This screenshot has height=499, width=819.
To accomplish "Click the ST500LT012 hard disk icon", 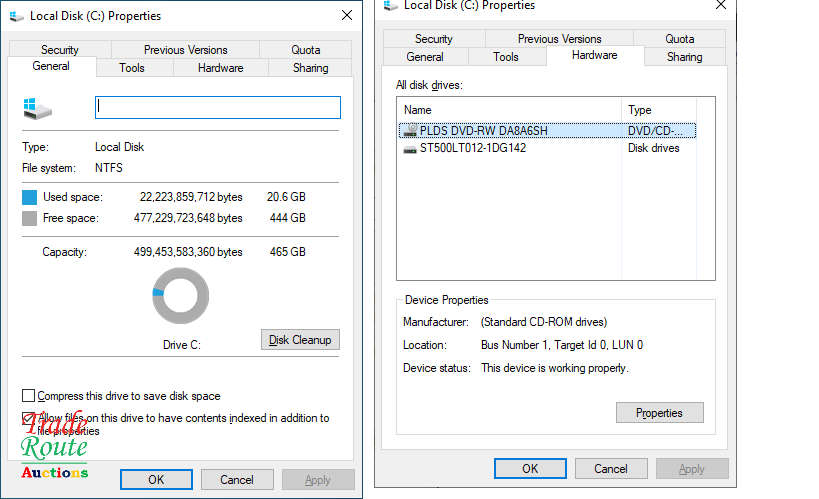I will 409,149.
